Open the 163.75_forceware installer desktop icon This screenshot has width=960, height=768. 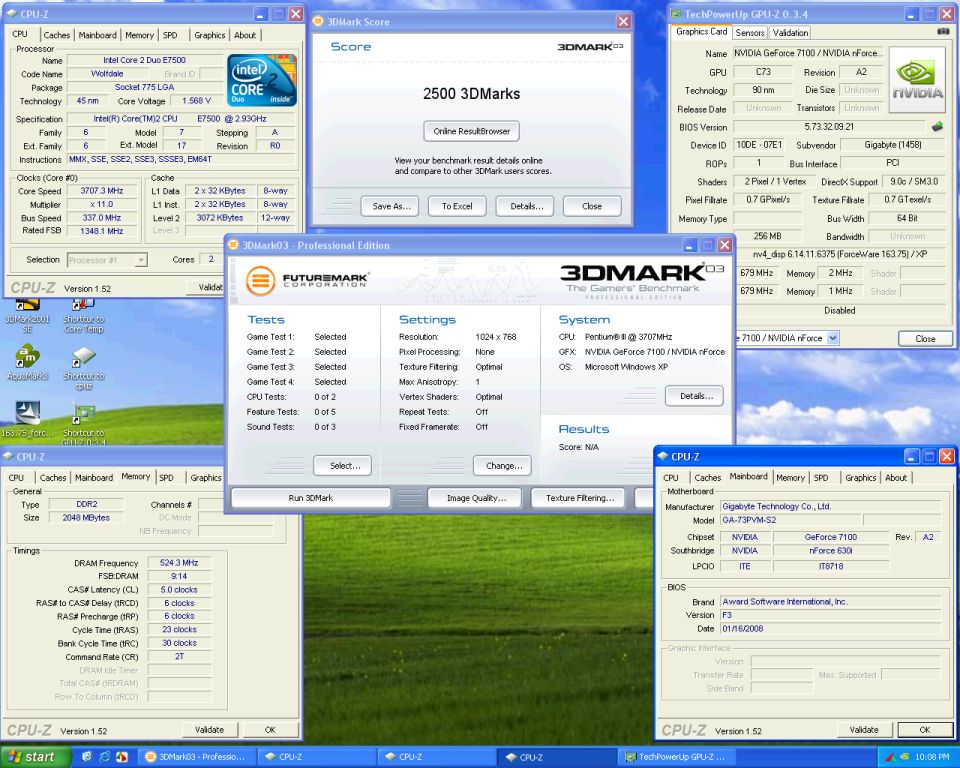tap(27, 419)
